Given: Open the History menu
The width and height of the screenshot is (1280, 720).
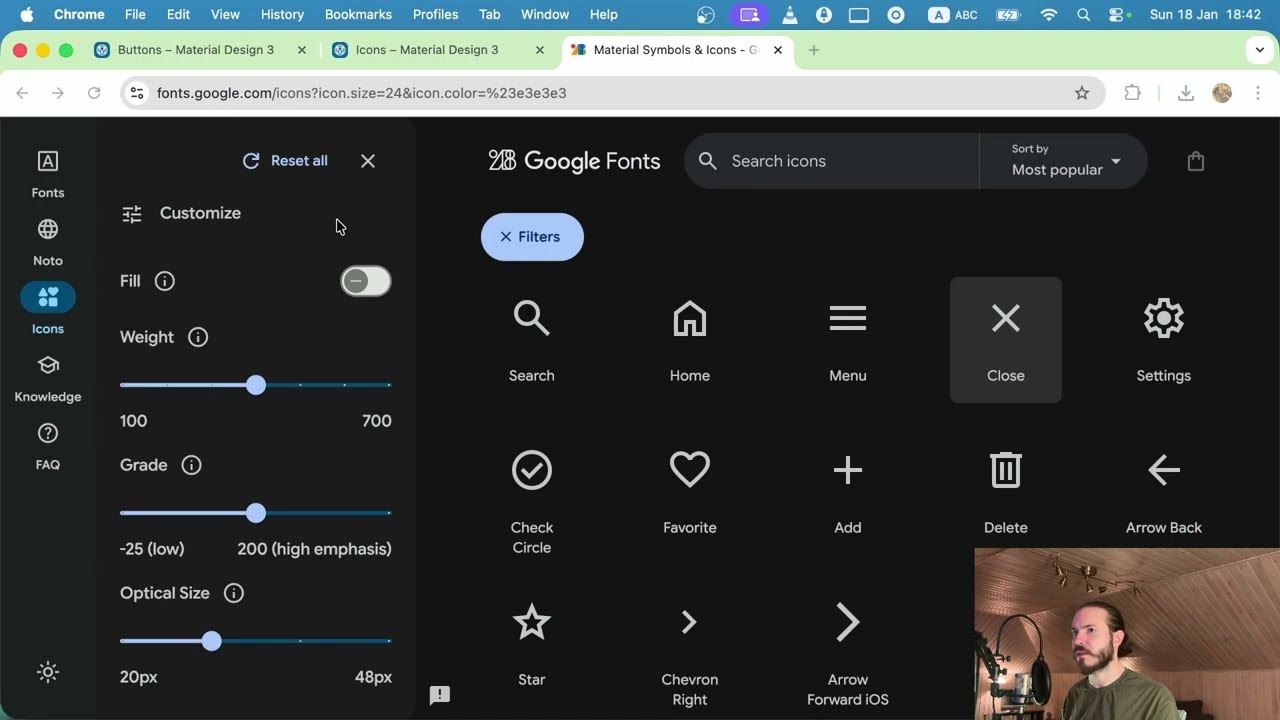Looking at the screenshot, I should (x=282, y=14).
